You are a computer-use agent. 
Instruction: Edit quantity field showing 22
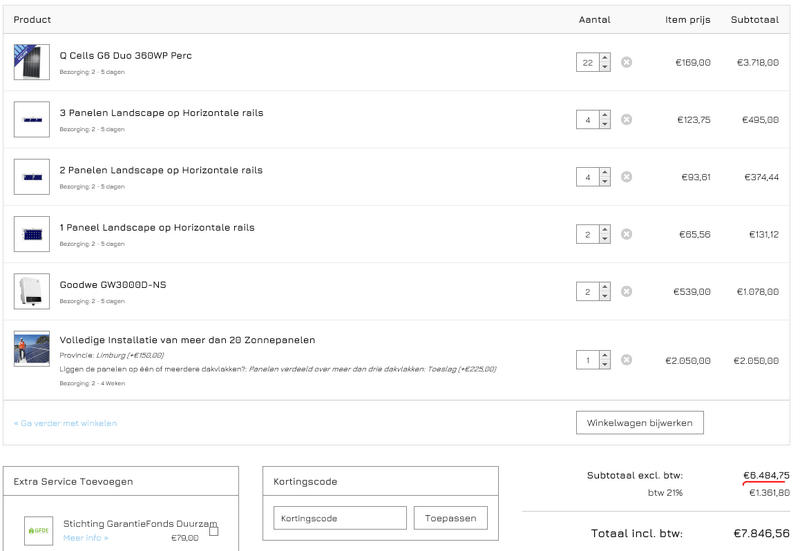coord(588,62)
